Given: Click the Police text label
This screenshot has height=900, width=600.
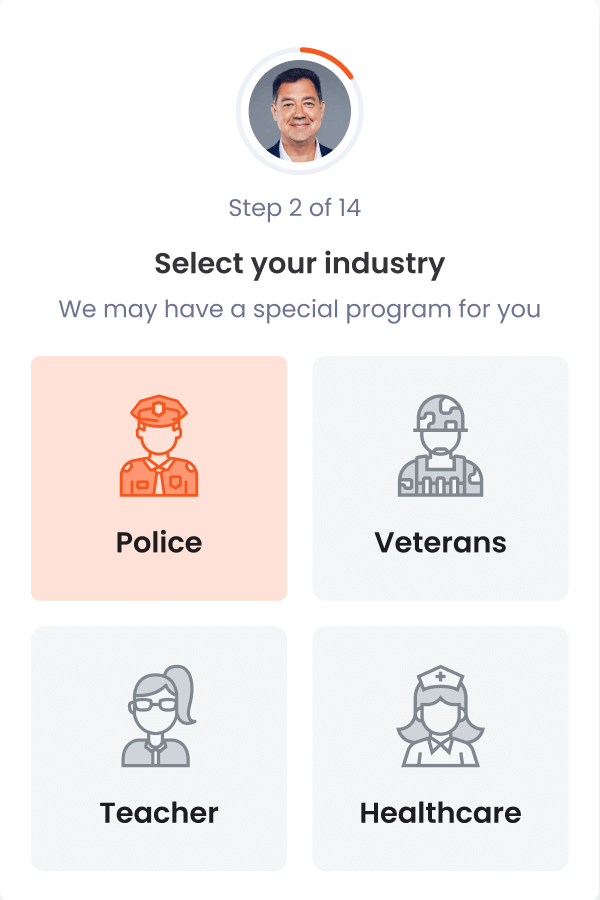Looking at the screenshot, I should pyautogui.click(x=158, y=542).
